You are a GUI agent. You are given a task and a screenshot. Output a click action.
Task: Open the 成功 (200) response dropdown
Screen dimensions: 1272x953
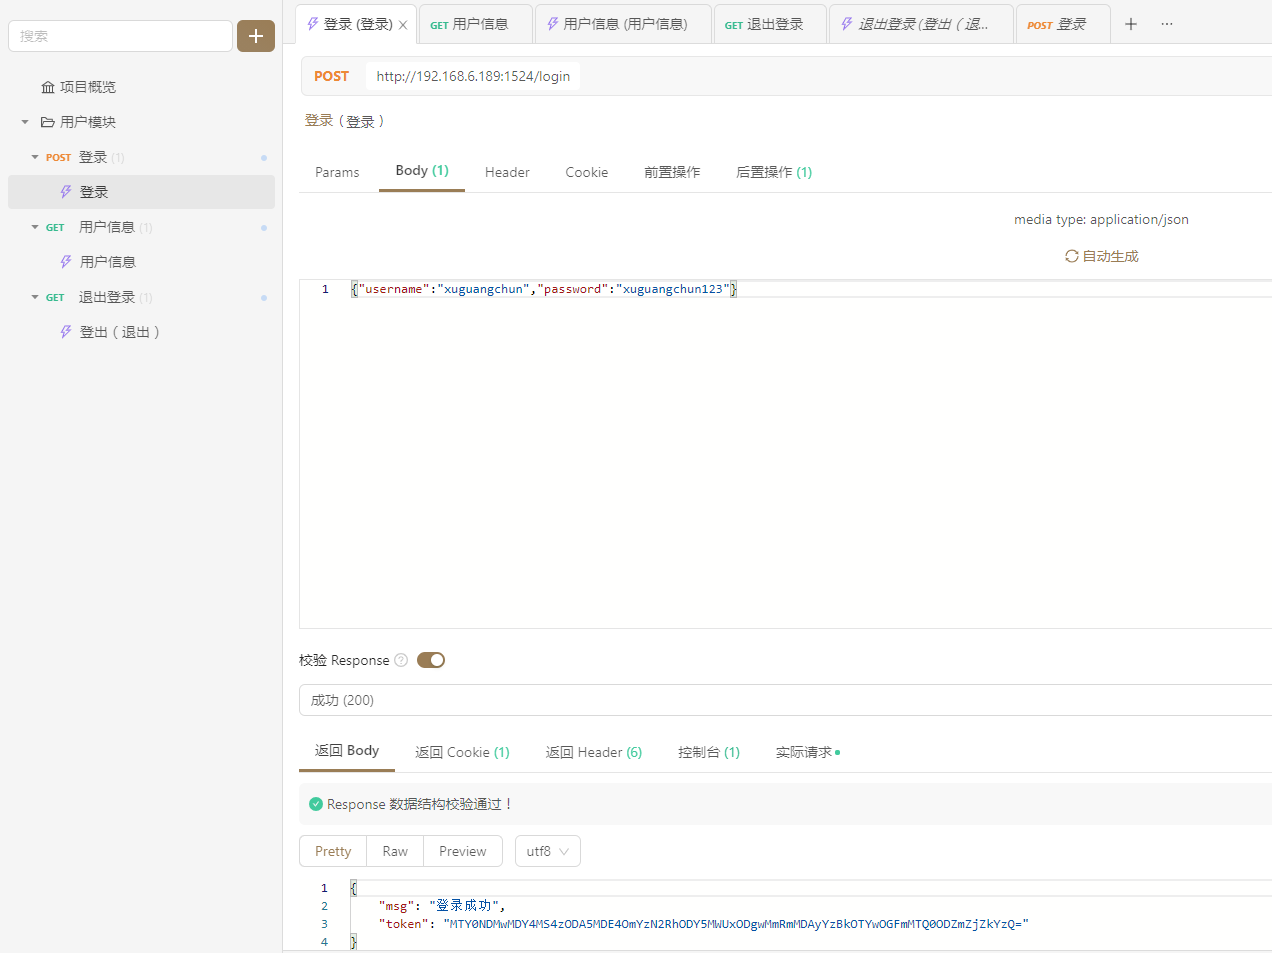click(x=785, y=700)
